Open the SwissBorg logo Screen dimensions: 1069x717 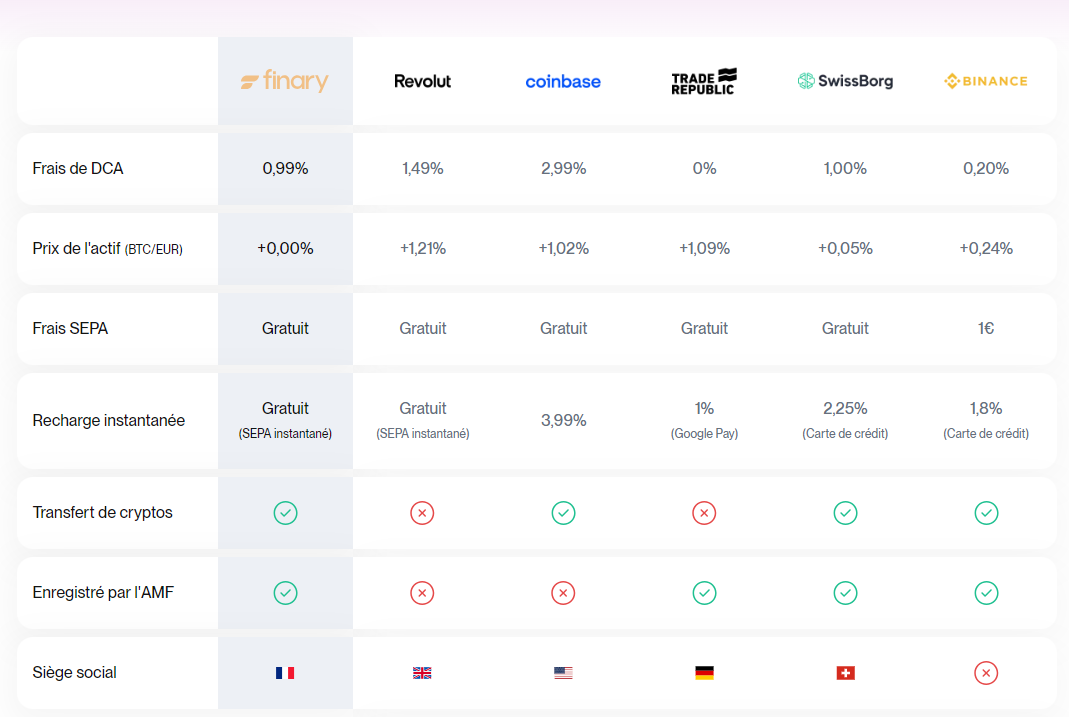(x=845, y=81)
